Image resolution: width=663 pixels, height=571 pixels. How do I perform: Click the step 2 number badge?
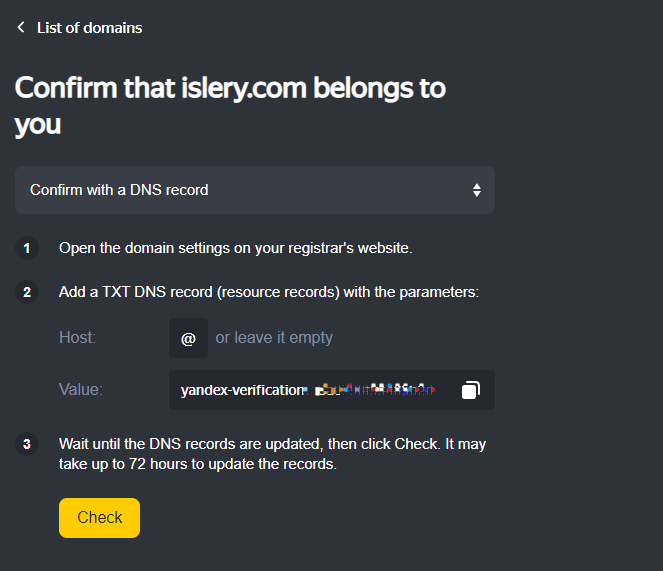[x=27, y=292]
